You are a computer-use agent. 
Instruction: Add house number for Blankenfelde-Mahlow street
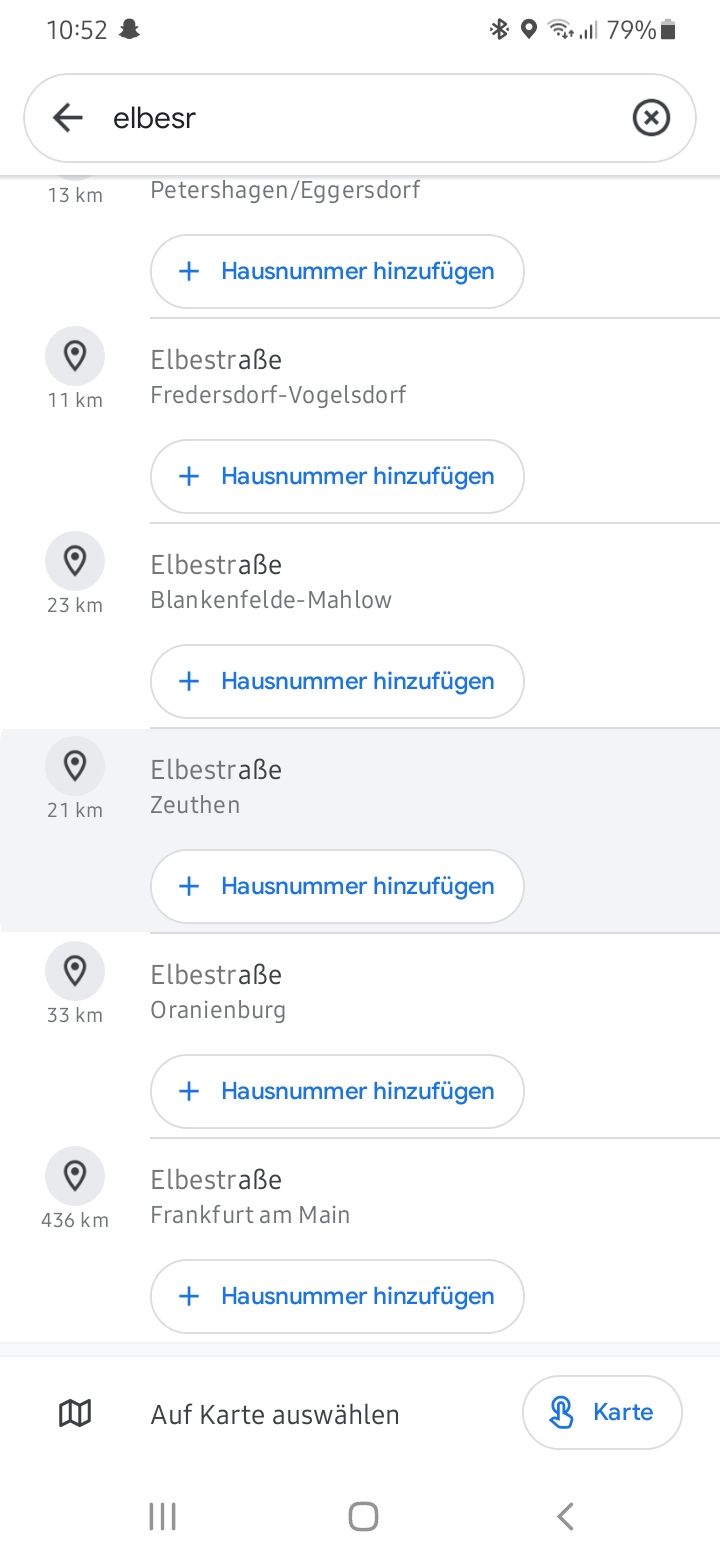(337, 681)
